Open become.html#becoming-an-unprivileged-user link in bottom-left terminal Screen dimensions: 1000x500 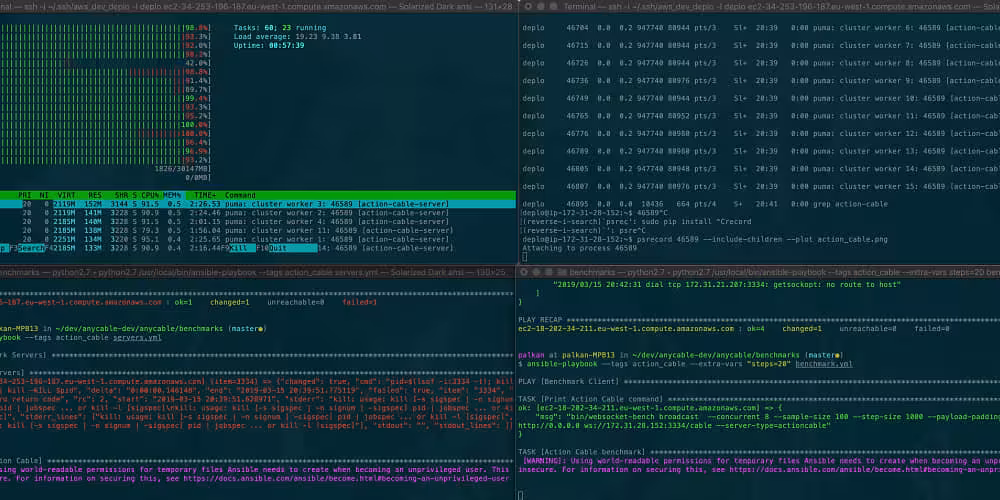[x=347, y=478]
